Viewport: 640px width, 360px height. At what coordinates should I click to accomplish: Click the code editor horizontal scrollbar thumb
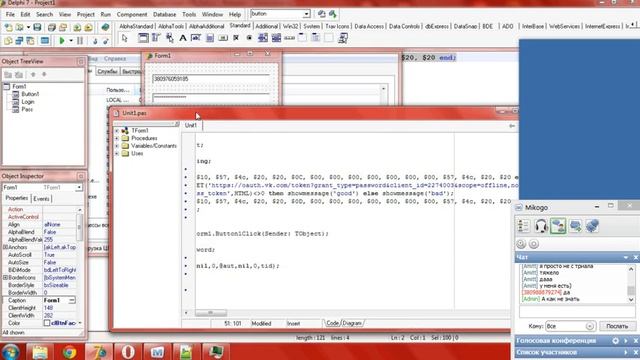point(211,313)
